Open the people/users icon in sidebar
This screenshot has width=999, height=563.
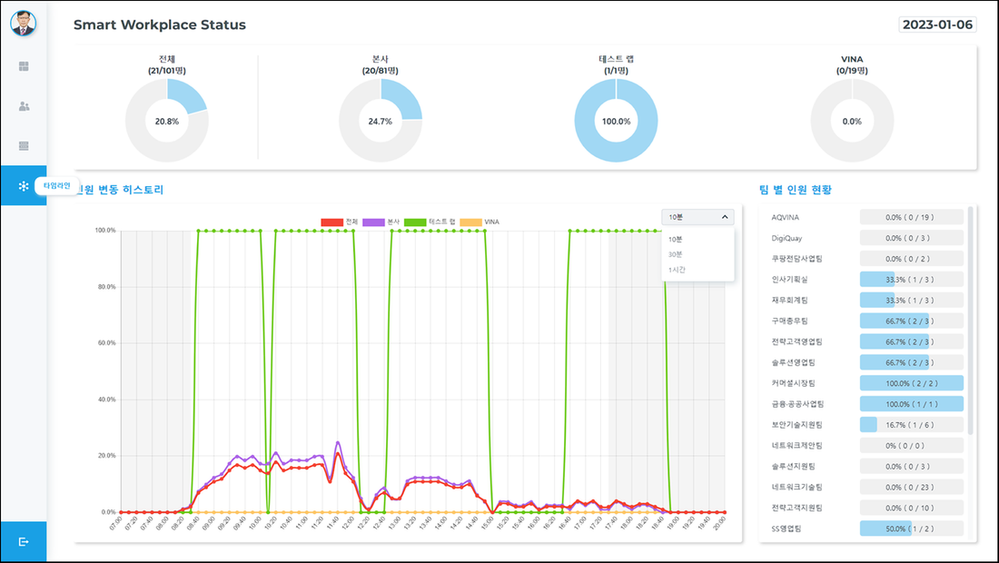(23, 106)
